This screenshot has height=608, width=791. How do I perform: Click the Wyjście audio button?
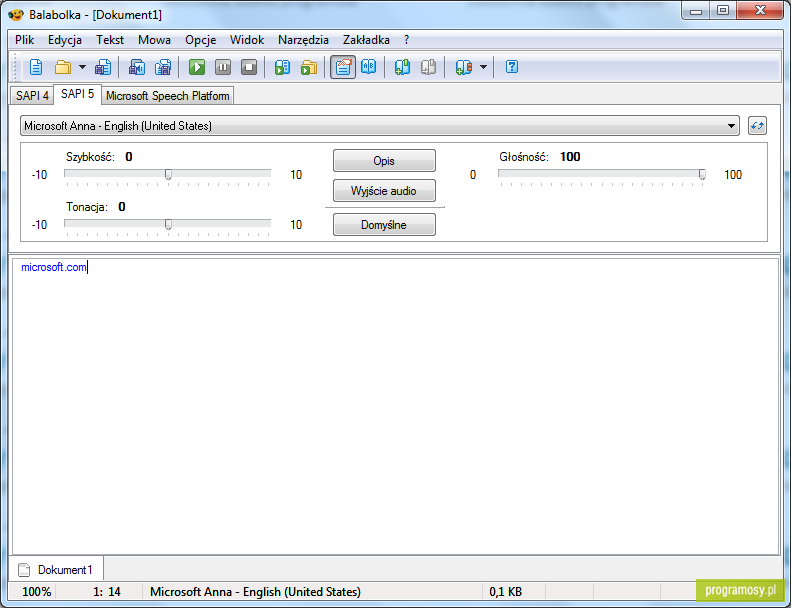point(384,191)
